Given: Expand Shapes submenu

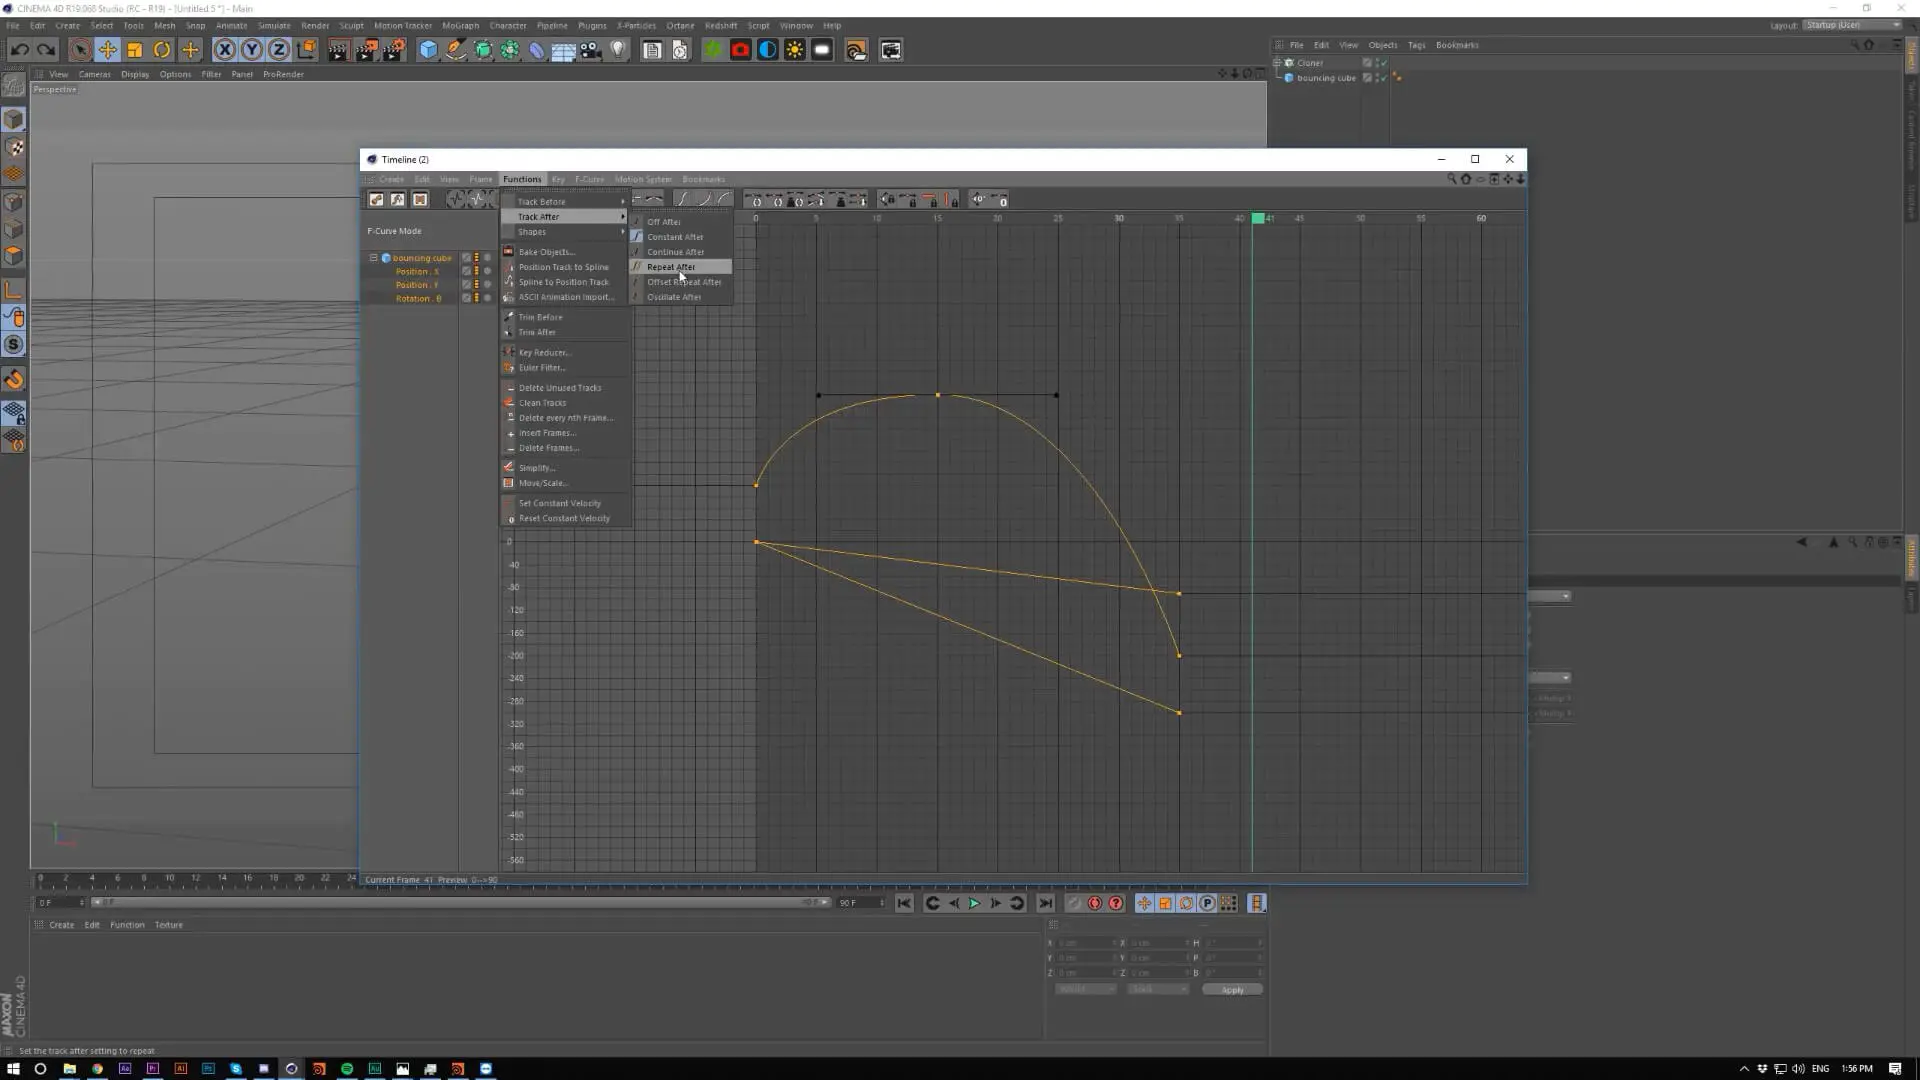Looking at the screenshot, I should pyautogui.click(x=565, y=232).
